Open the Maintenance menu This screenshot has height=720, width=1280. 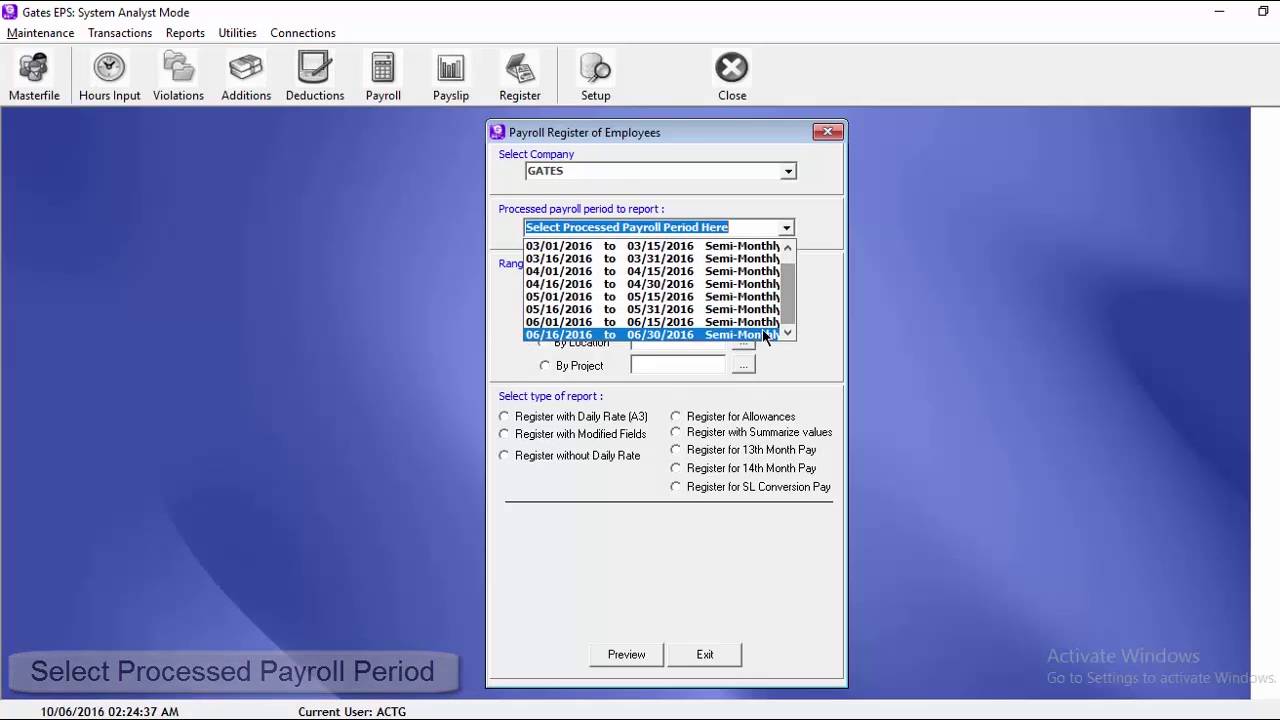(x=40, y=33)
